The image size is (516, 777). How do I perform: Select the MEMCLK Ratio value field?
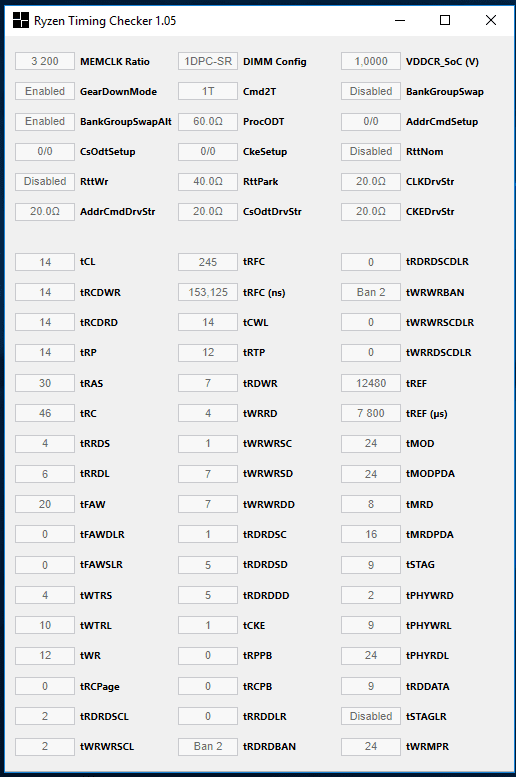[x=45, y=61]
